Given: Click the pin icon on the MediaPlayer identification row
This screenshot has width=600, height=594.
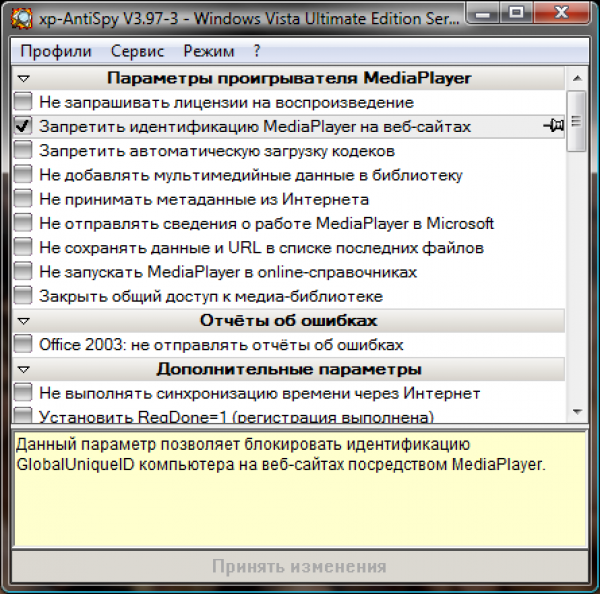Looking at the screenshot, I should click(x=554, y=126).
